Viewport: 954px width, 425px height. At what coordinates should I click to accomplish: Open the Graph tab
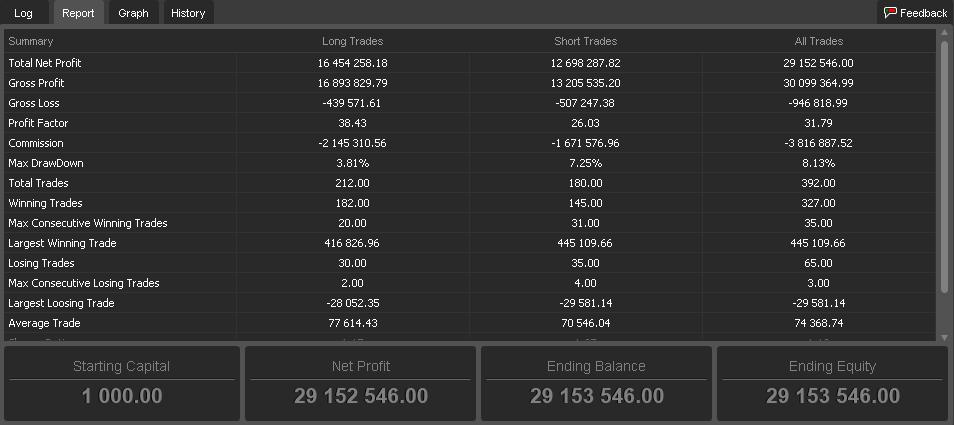(x=133, y=13)
